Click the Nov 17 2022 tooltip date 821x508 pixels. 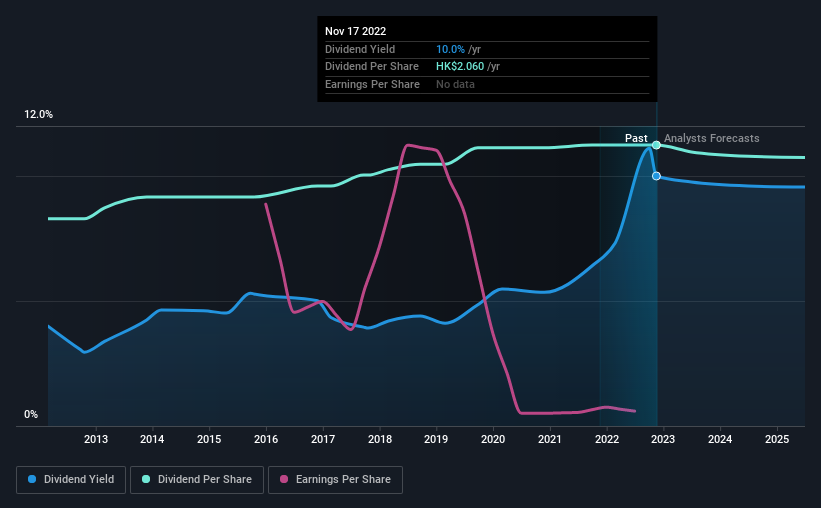(x=356, y=31)
